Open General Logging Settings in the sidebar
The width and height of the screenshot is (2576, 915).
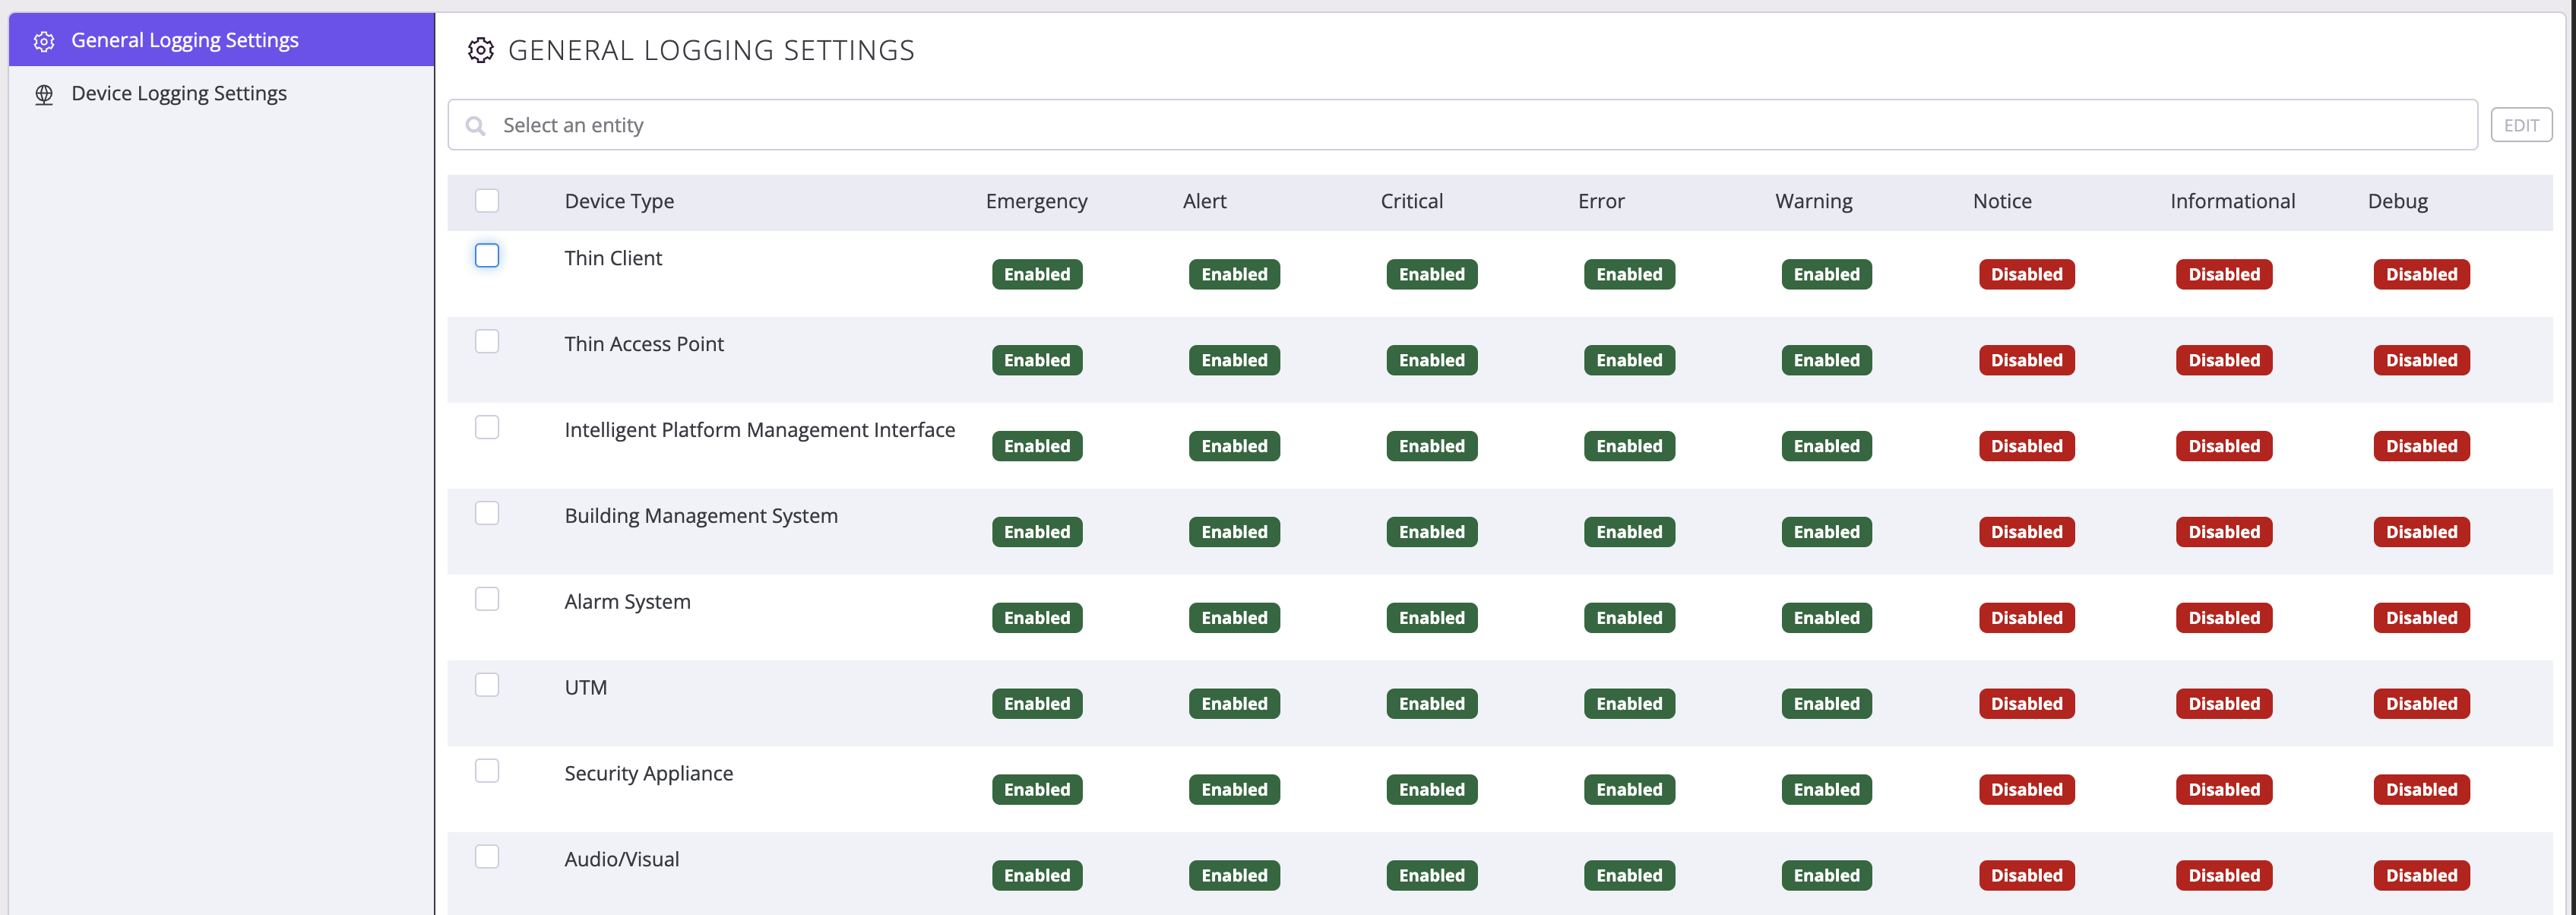pyautogui.click(x=221, y=40)
